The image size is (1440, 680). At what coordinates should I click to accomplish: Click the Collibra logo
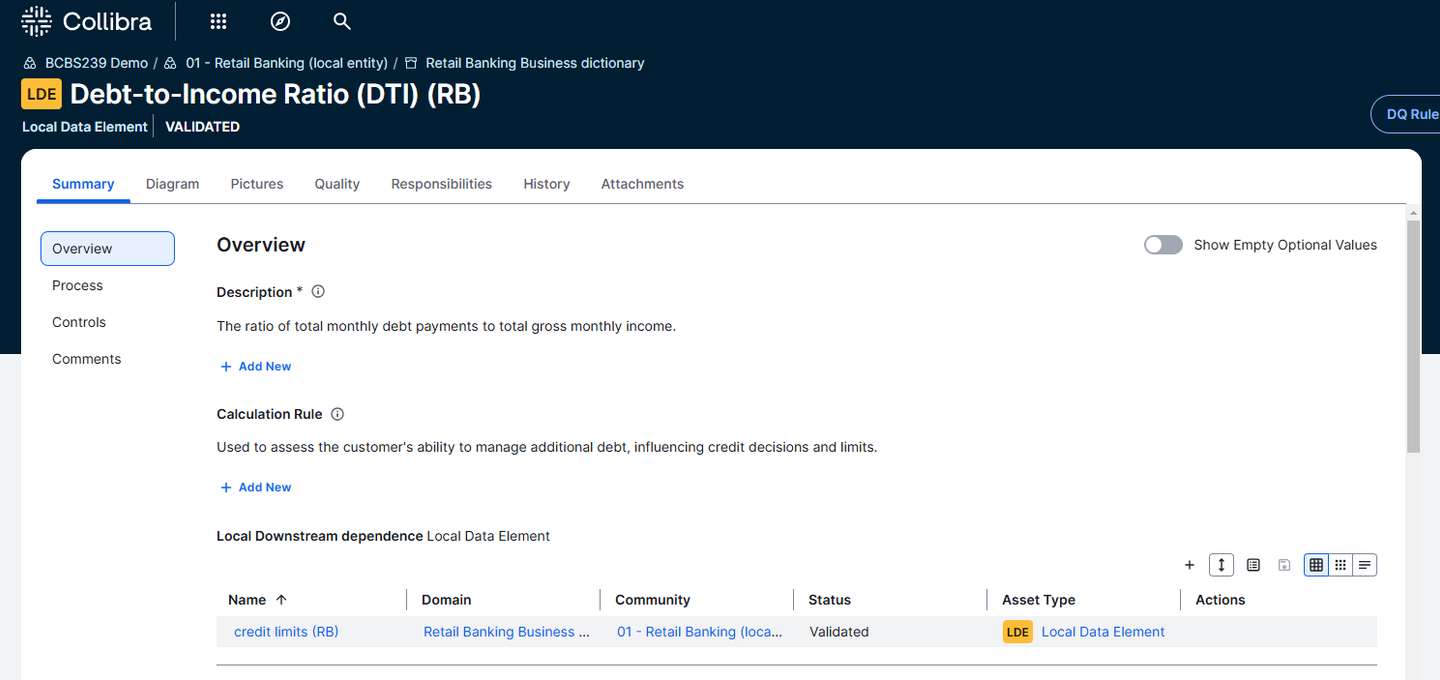(x=87, y=21)
